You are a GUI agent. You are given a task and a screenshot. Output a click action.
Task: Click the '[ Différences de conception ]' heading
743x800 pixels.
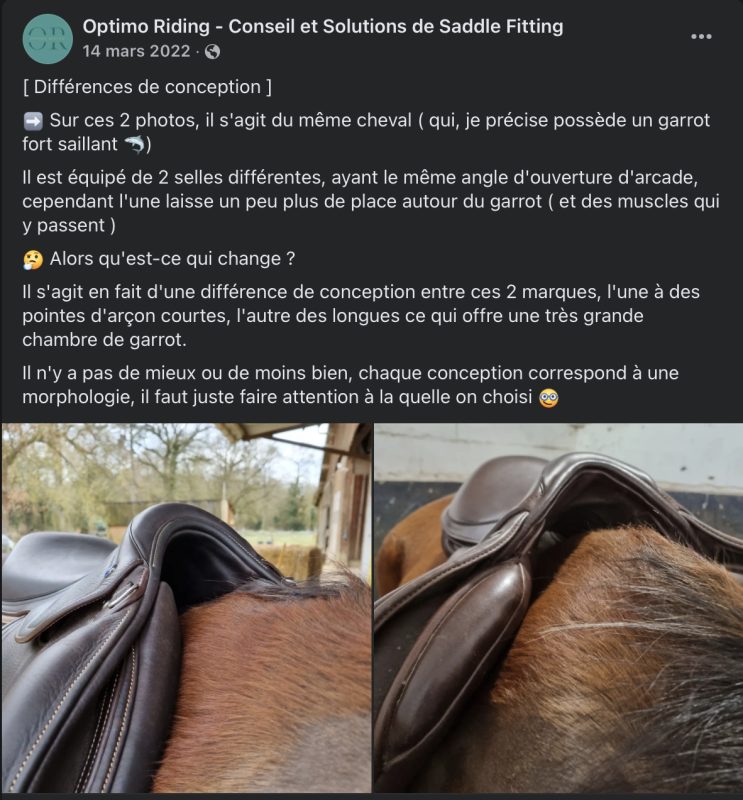click(147, 87)
